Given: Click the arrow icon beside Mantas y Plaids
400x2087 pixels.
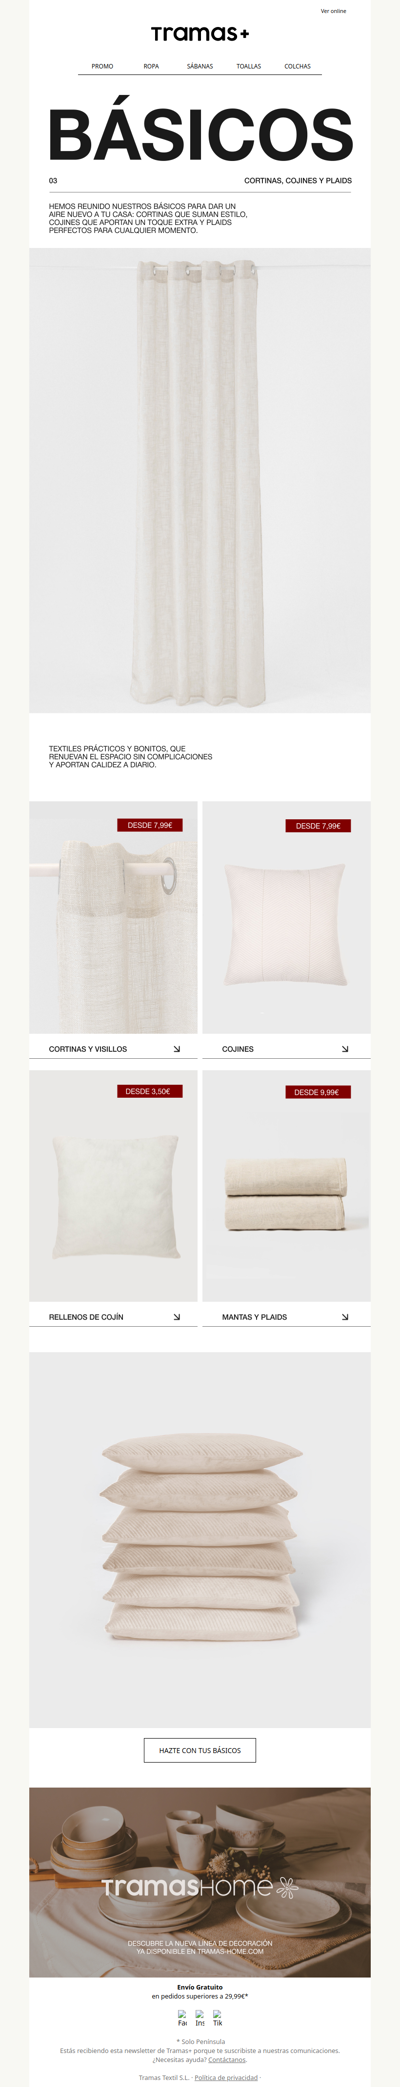Looking at the screenshot, I should point(345,1317).
